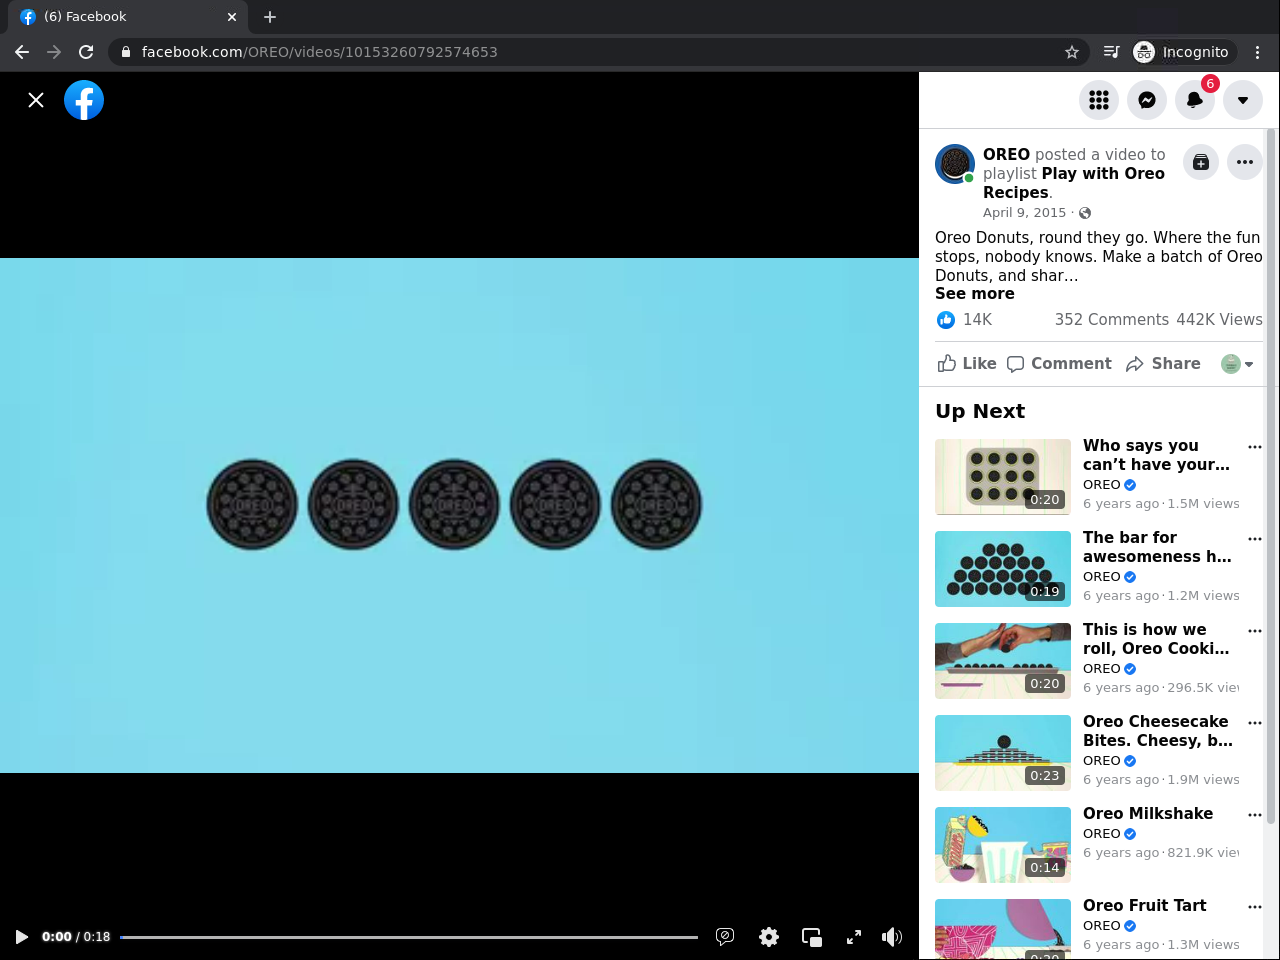Viewport: 1280px width, 960px height.
Task: Choose who to comment as dropdown
Action: [x=1237, y=364]
